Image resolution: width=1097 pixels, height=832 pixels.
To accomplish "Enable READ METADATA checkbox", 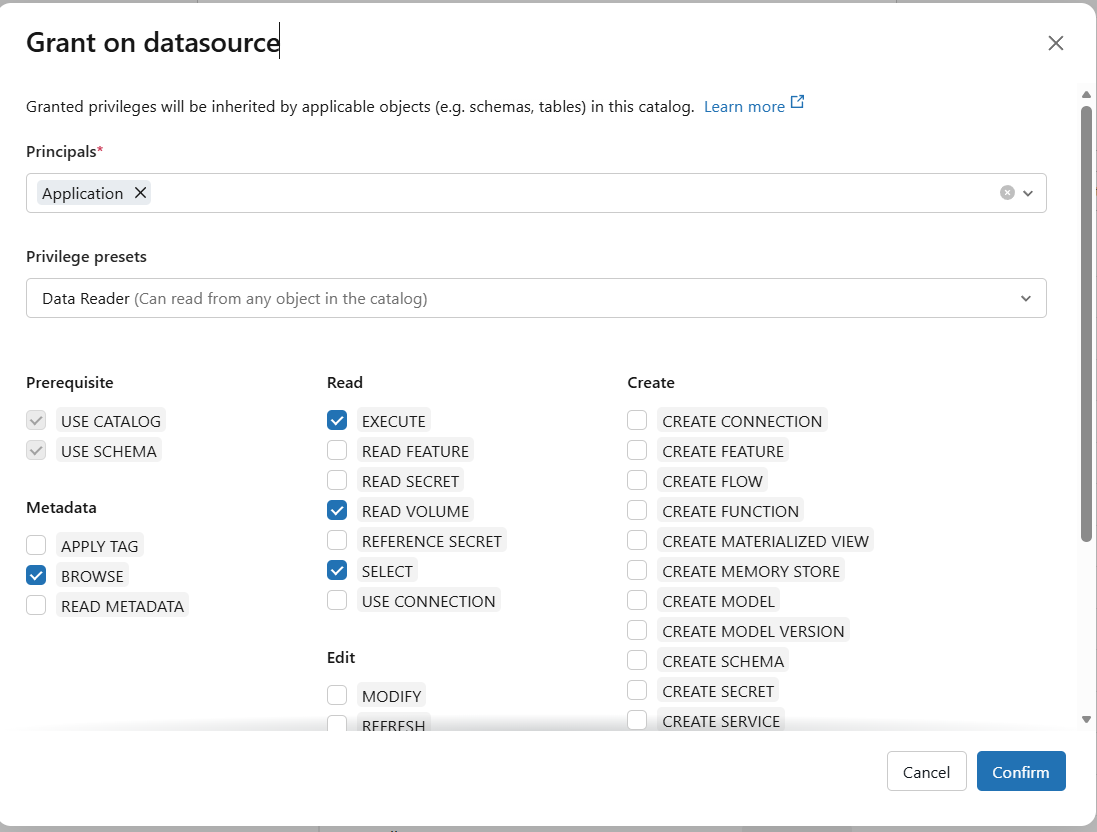I will tap(36, 605).
